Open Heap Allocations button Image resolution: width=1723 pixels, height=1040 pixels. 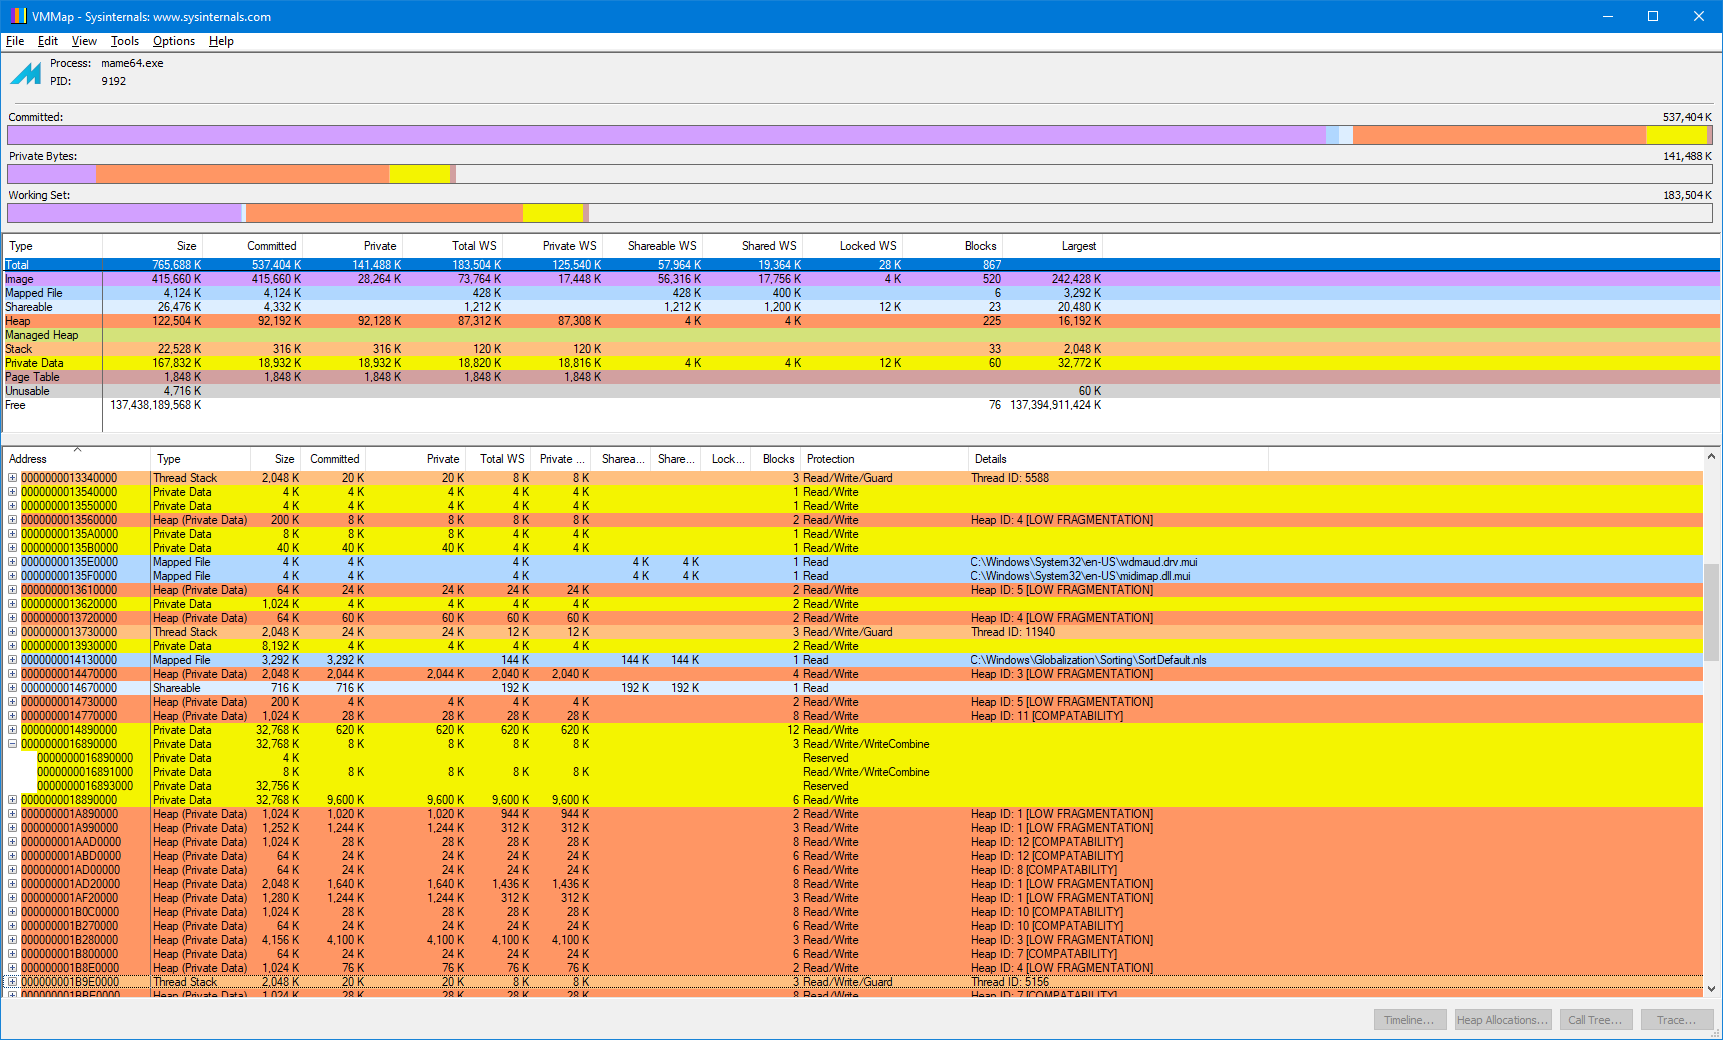pyautogui.click(x=1502, y=1020)
